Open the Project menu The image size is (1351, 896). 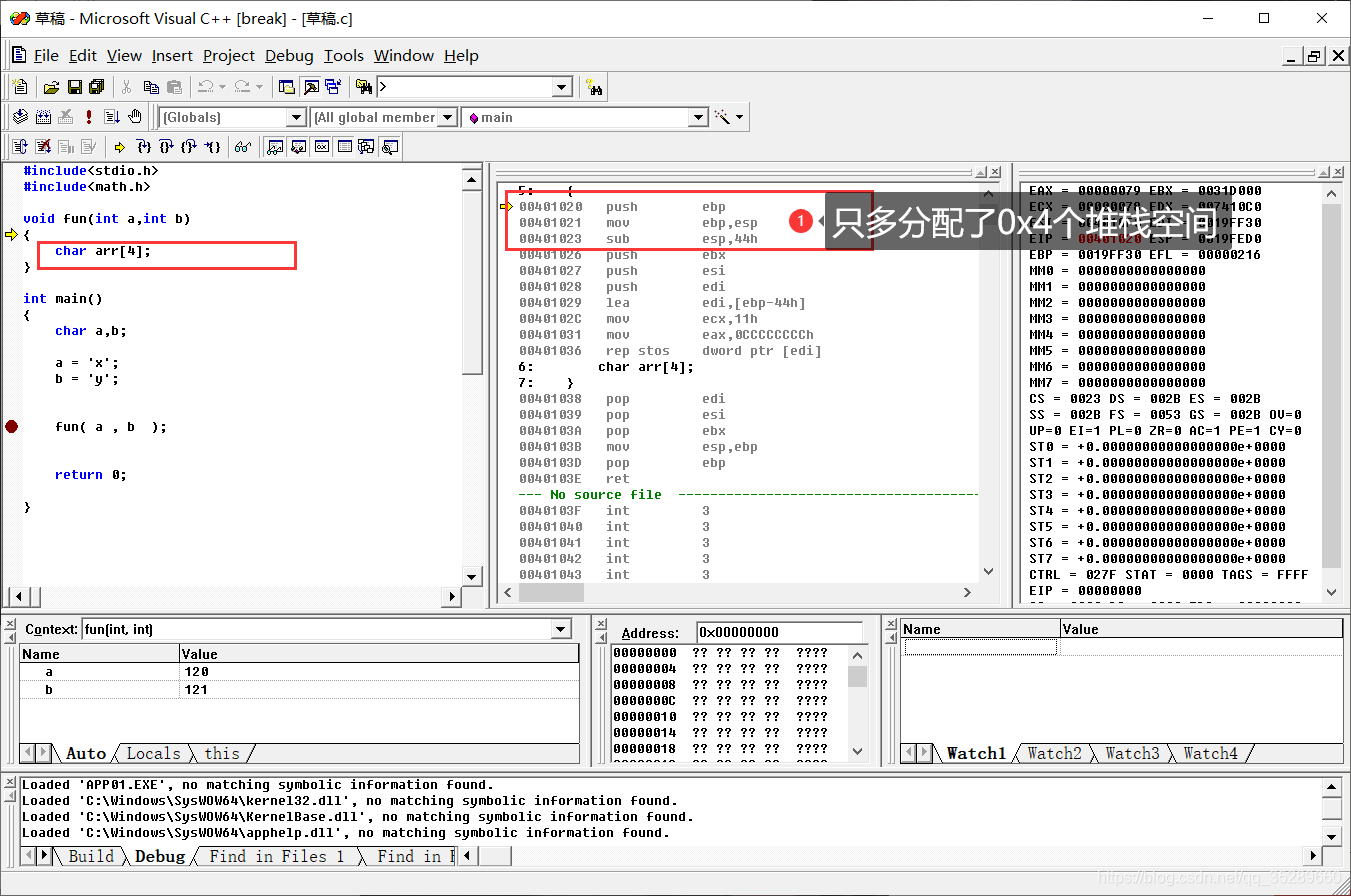coord(229,56)
